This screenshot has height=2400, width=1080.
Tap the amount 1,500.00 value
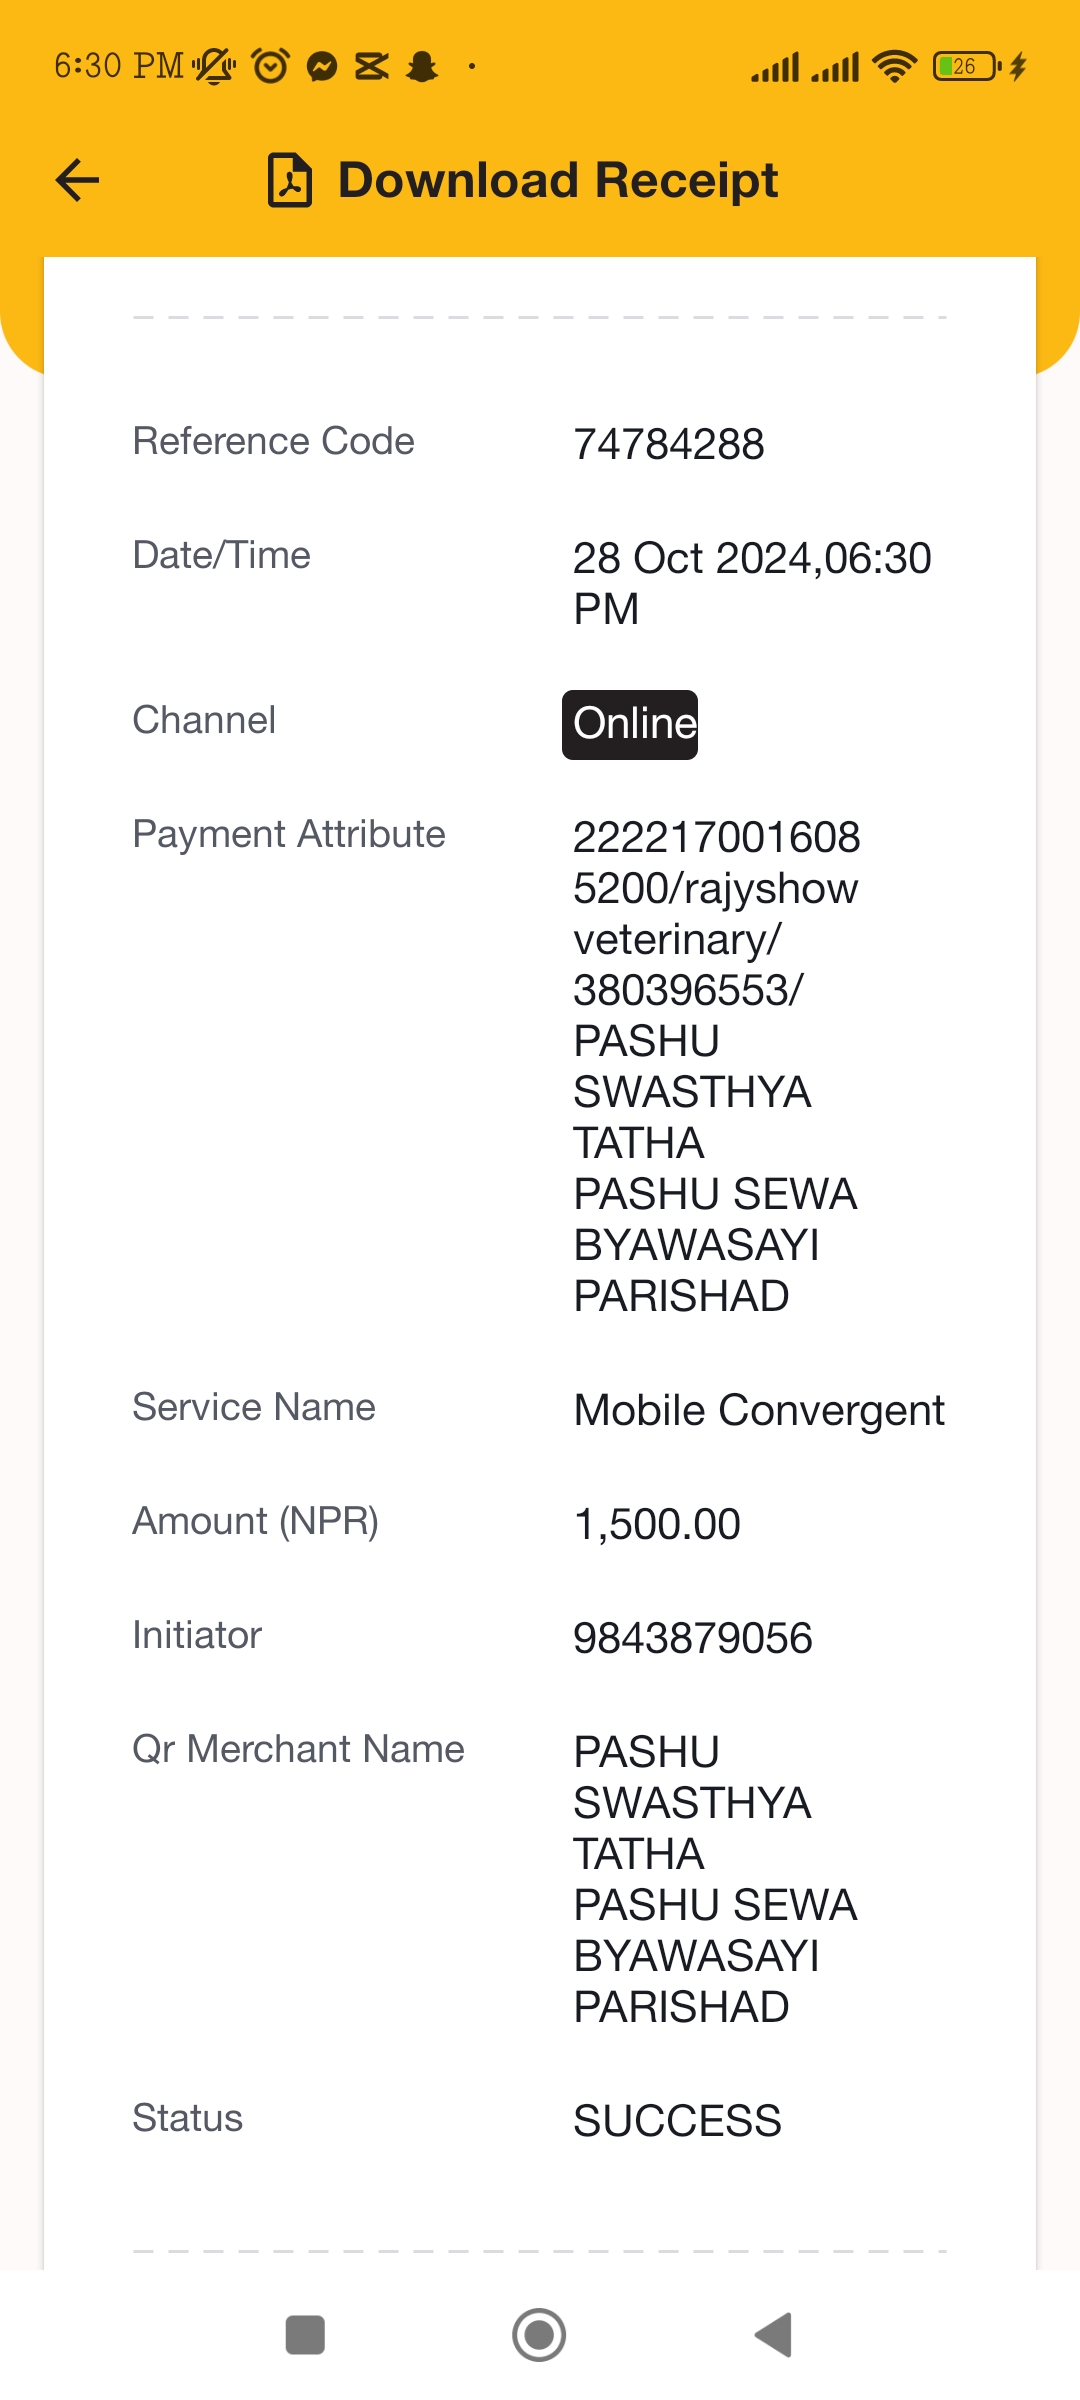656,1524
